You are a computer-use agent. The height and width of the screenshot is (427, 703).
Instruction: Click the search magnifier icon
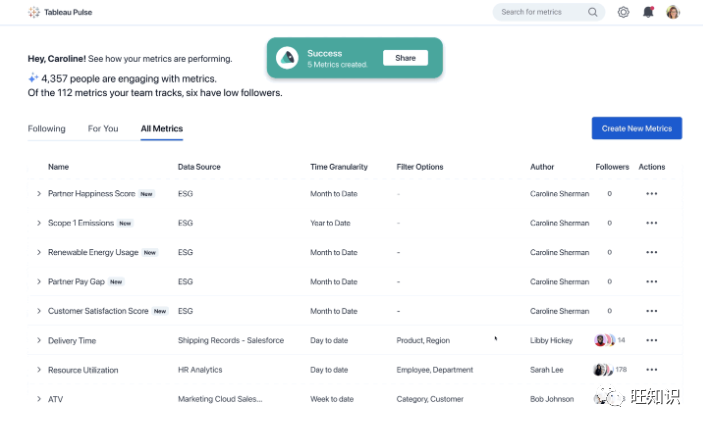pos(593,12)
